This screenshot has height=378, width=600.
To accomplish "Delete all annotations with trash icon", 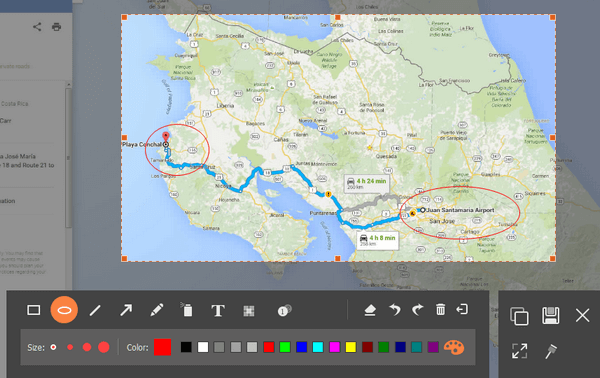I will [440, 309].
